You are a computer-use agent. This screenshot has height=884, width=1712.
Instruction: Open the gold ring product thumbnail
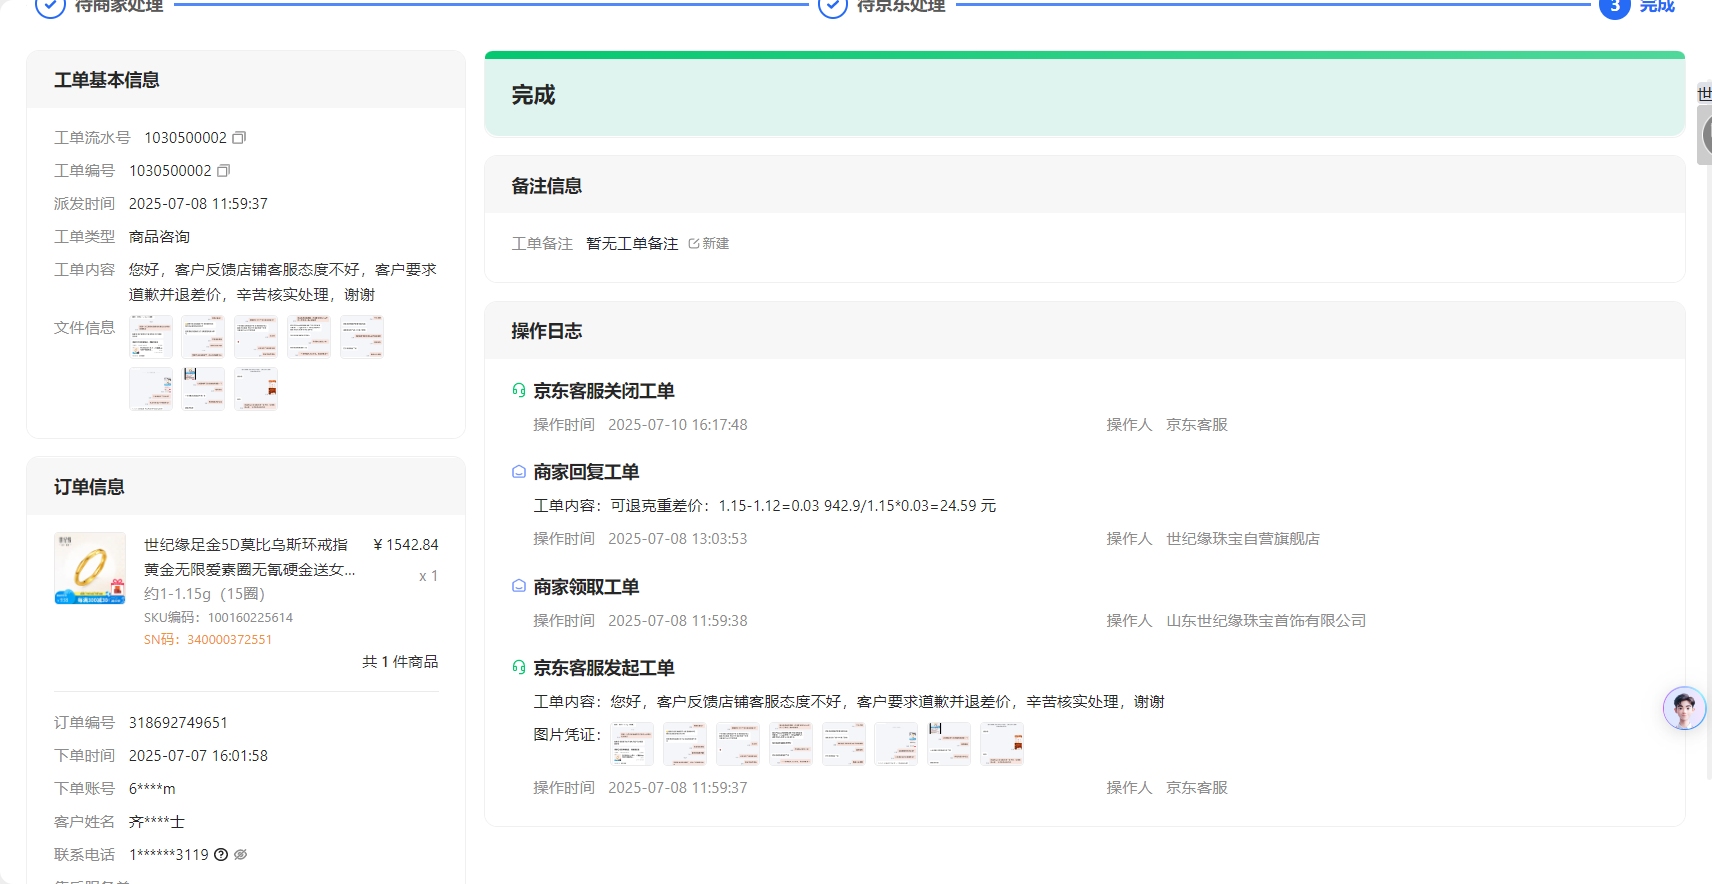tap(90, 568)
